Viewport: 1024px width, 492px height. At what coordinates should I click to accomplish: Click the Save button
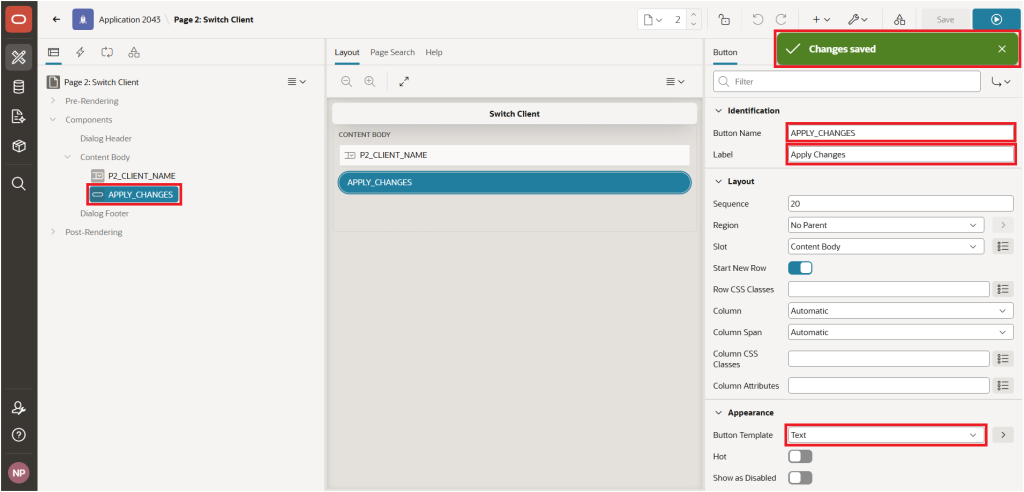click(945, 20)
